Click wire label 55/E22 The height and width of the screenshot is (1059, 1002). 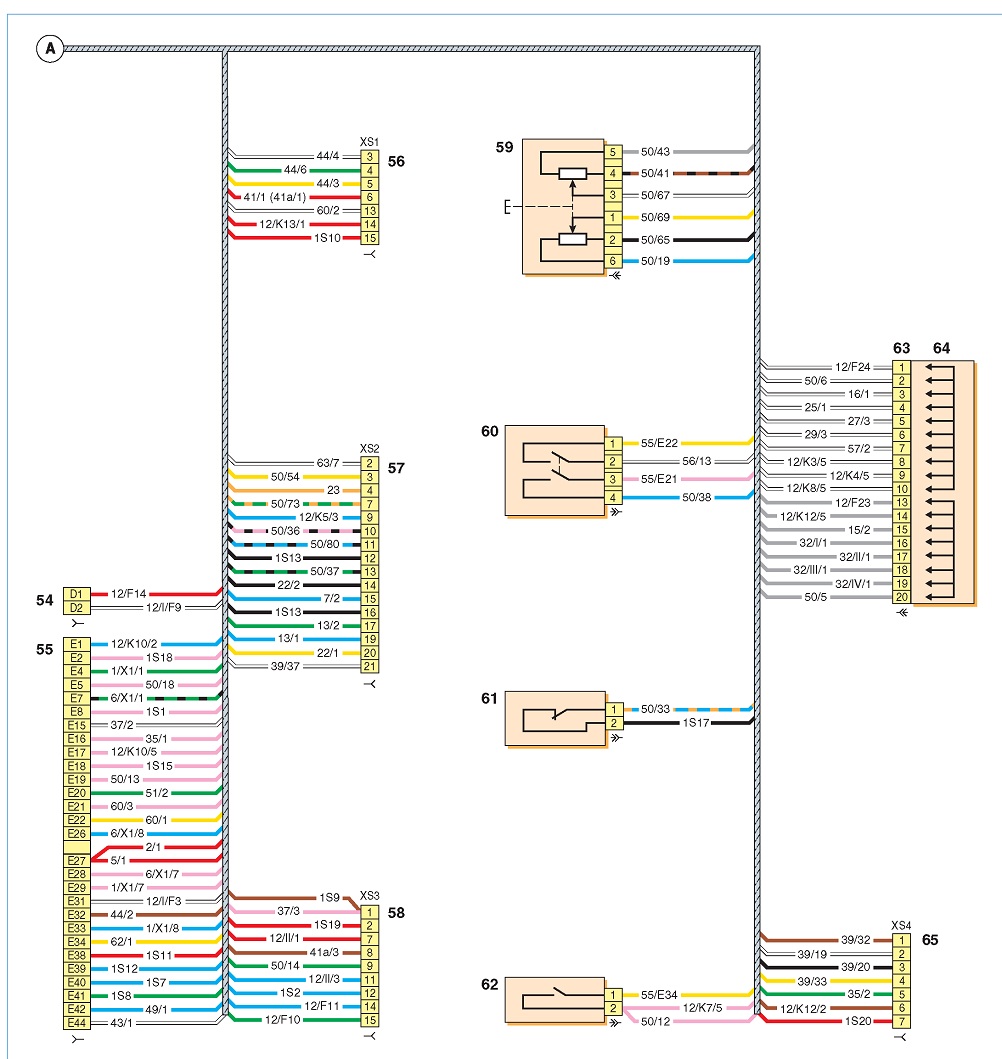[659, 443]
